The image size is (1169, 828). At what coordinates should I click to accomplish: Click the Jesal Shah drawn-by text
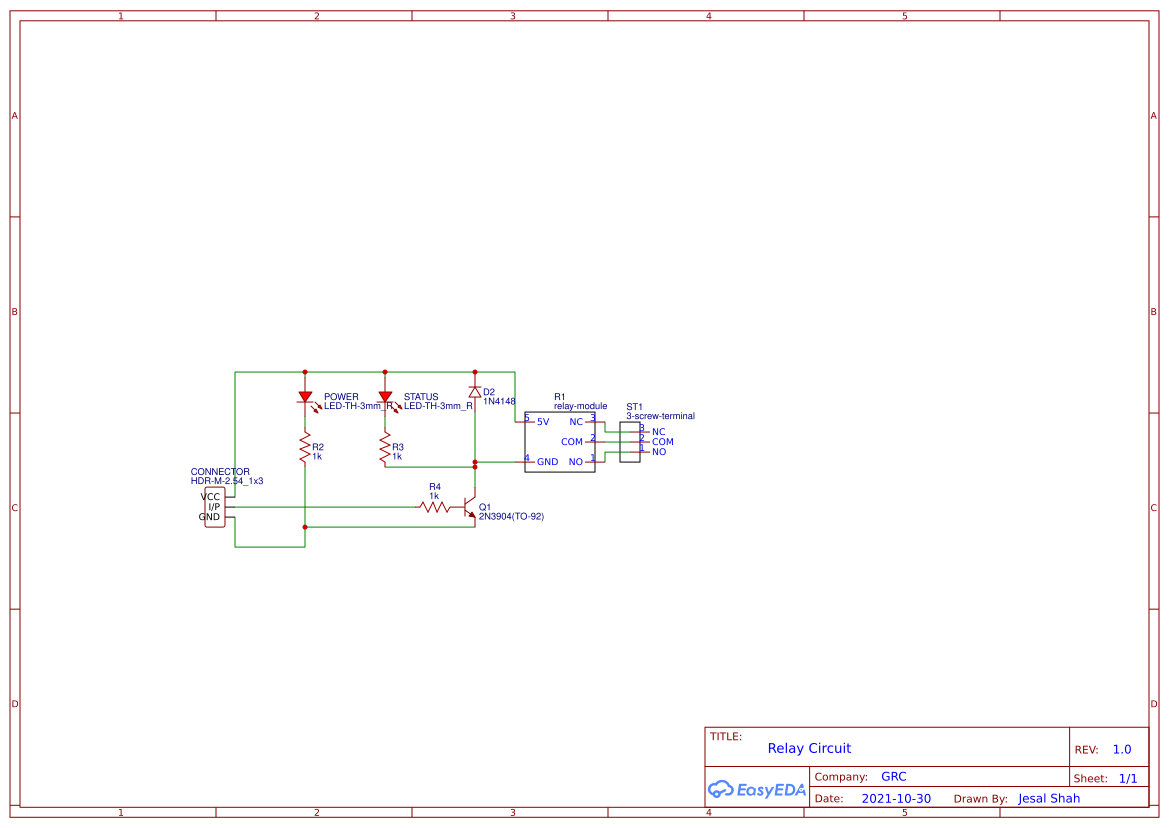pyautogui.click(x=1048, y=798)
